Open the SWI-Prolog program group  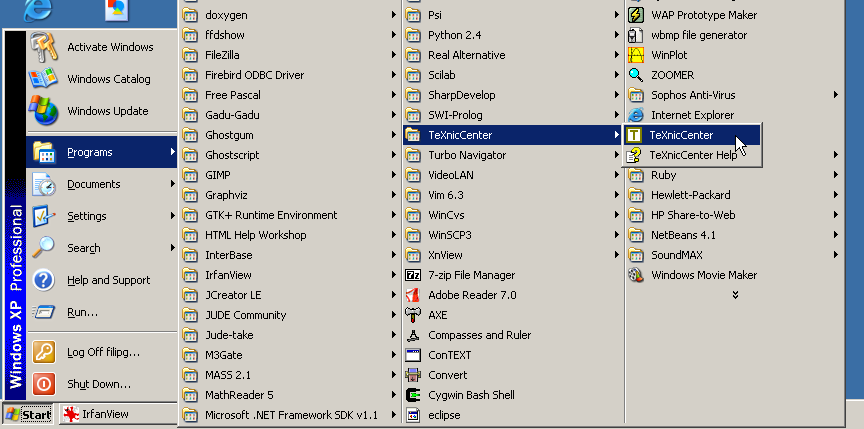click(x=513, y=115)
